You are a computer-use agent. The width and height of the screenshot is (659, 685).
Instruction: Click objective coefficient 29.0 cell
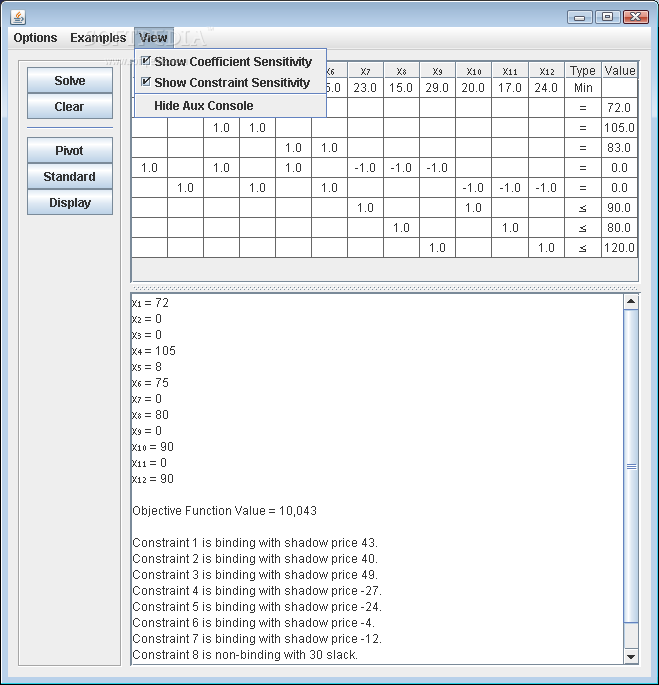tap(437, 88)
